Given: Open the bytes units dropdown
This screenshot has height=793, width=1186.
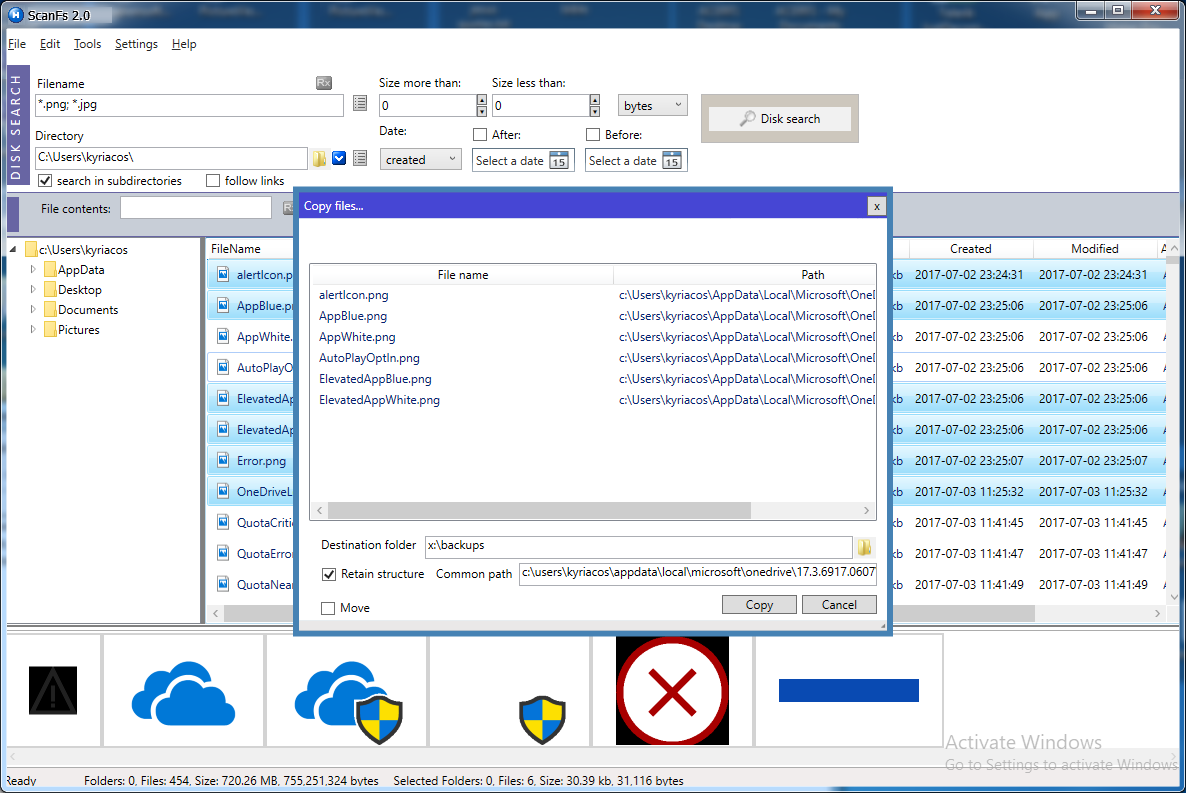Looking at the screenshot, I should pos(652,105).
